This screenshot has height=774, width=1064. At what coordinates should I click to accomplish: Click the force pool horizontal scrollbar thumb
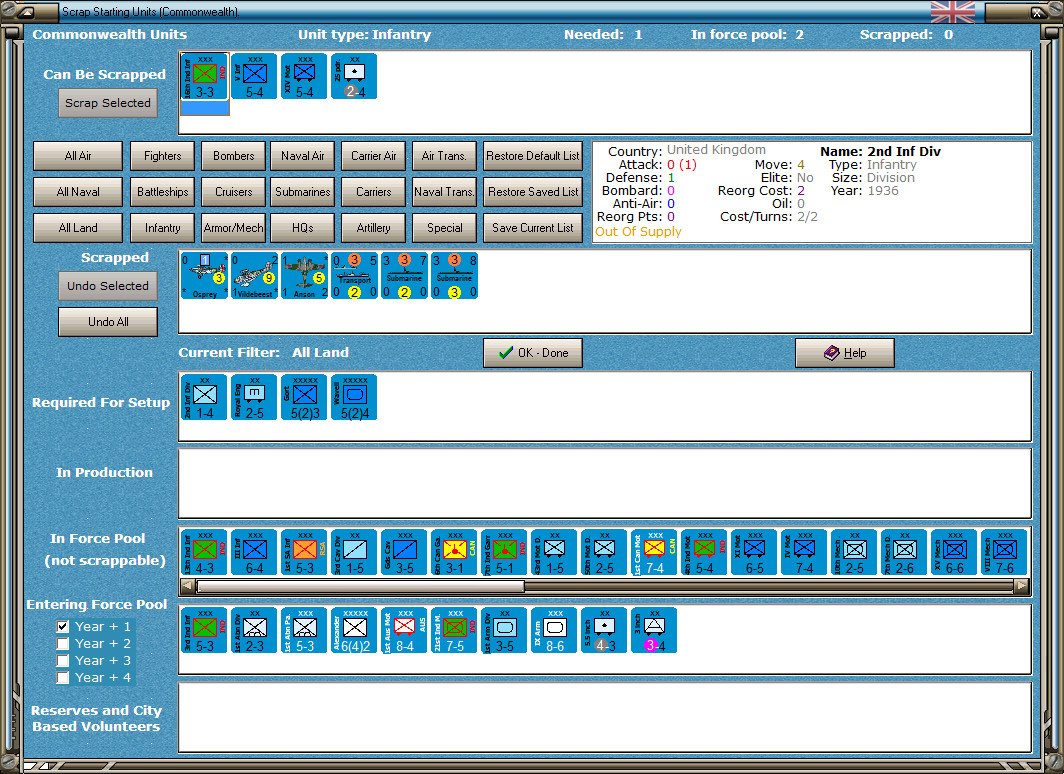360,586
